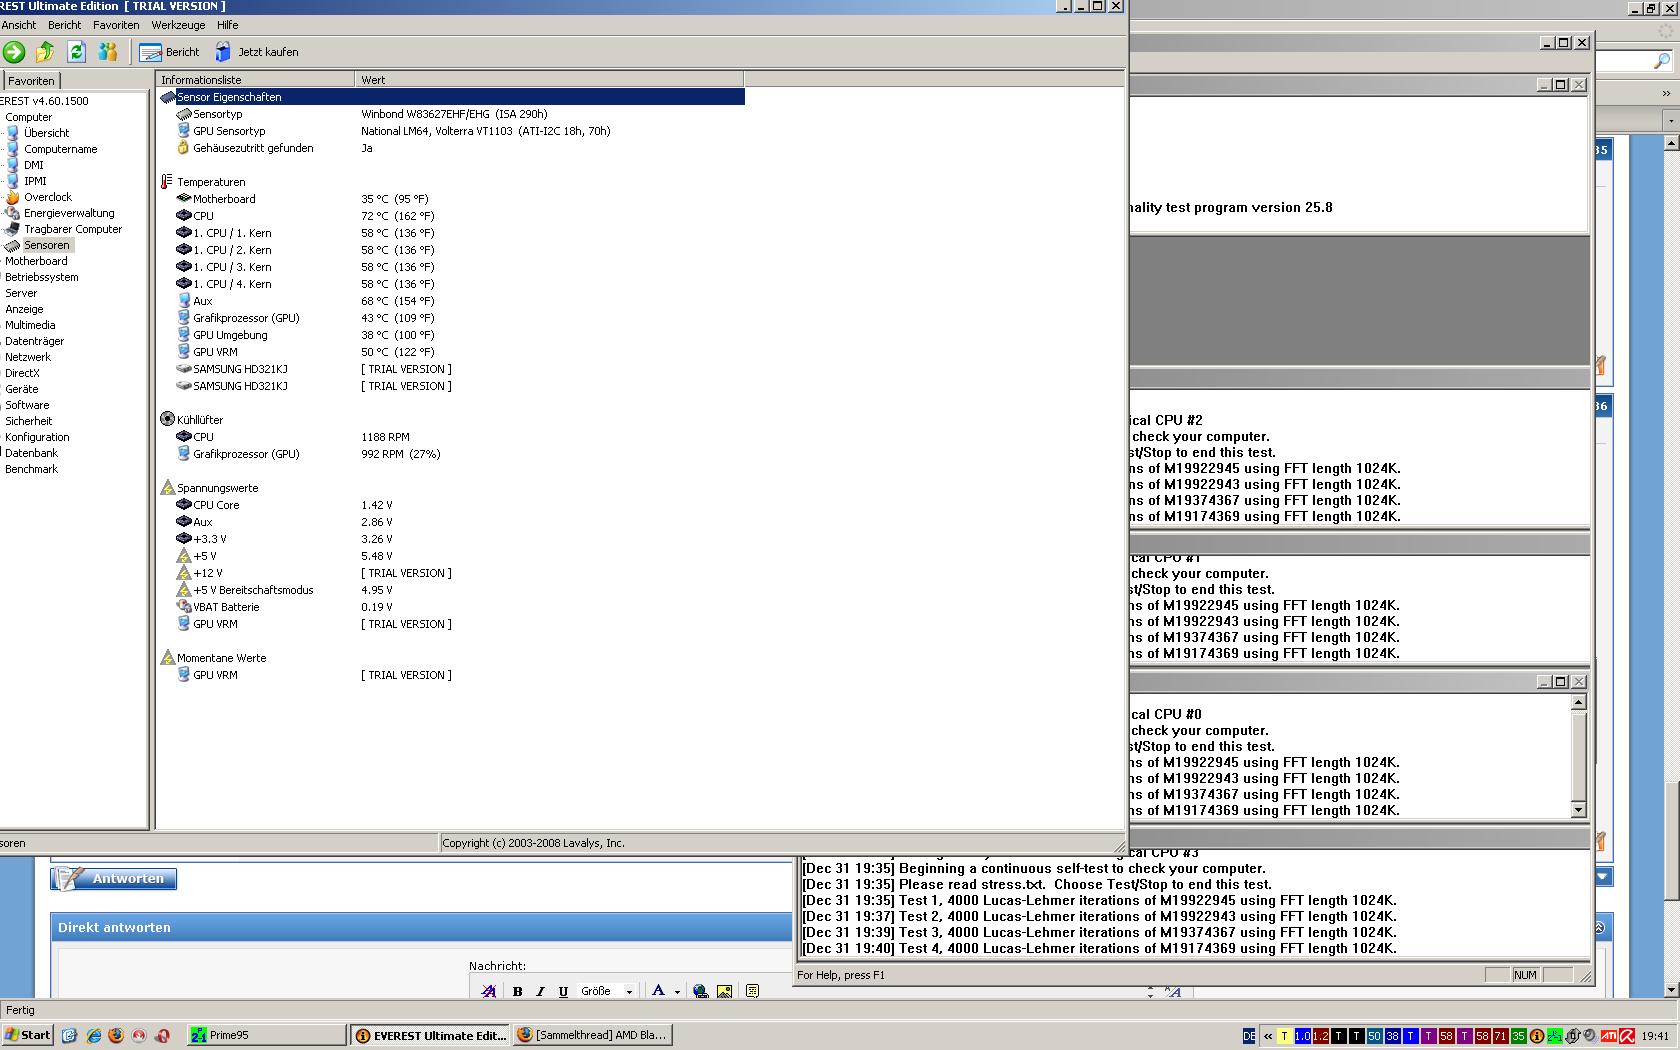Select Overclock in the sidebar tree

click(48, 197)
